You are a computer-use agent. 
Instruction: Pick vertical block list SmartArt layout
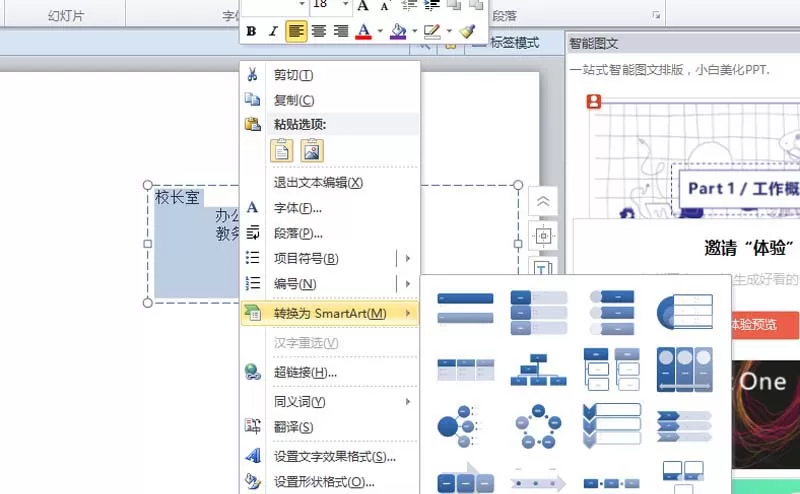tap(538, 312)
